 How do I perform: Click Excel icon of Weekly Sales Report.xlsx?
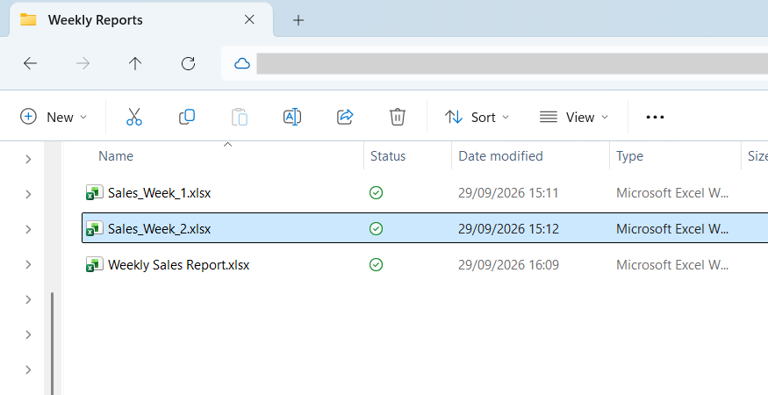(x=95, y=265)
